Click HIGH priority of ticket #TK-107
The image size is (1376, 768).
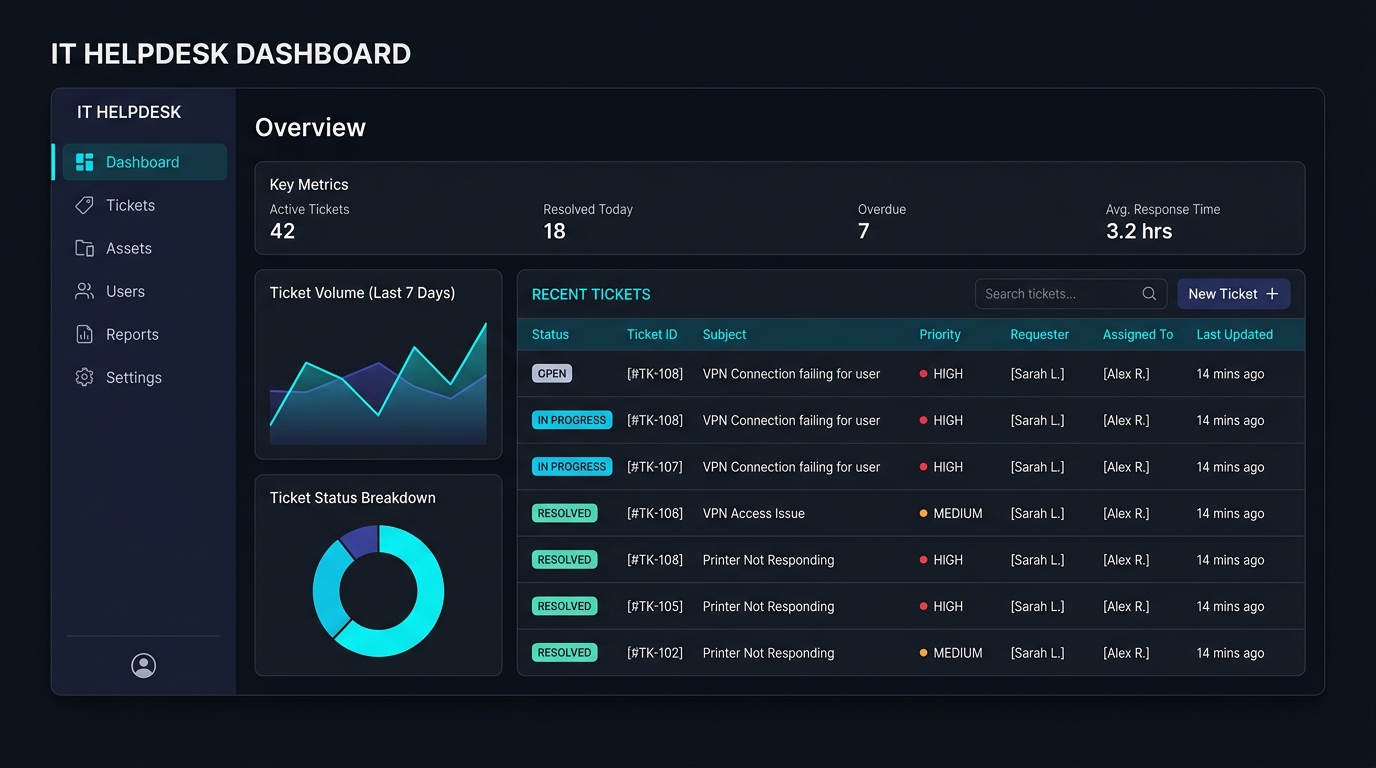point(941,467)
